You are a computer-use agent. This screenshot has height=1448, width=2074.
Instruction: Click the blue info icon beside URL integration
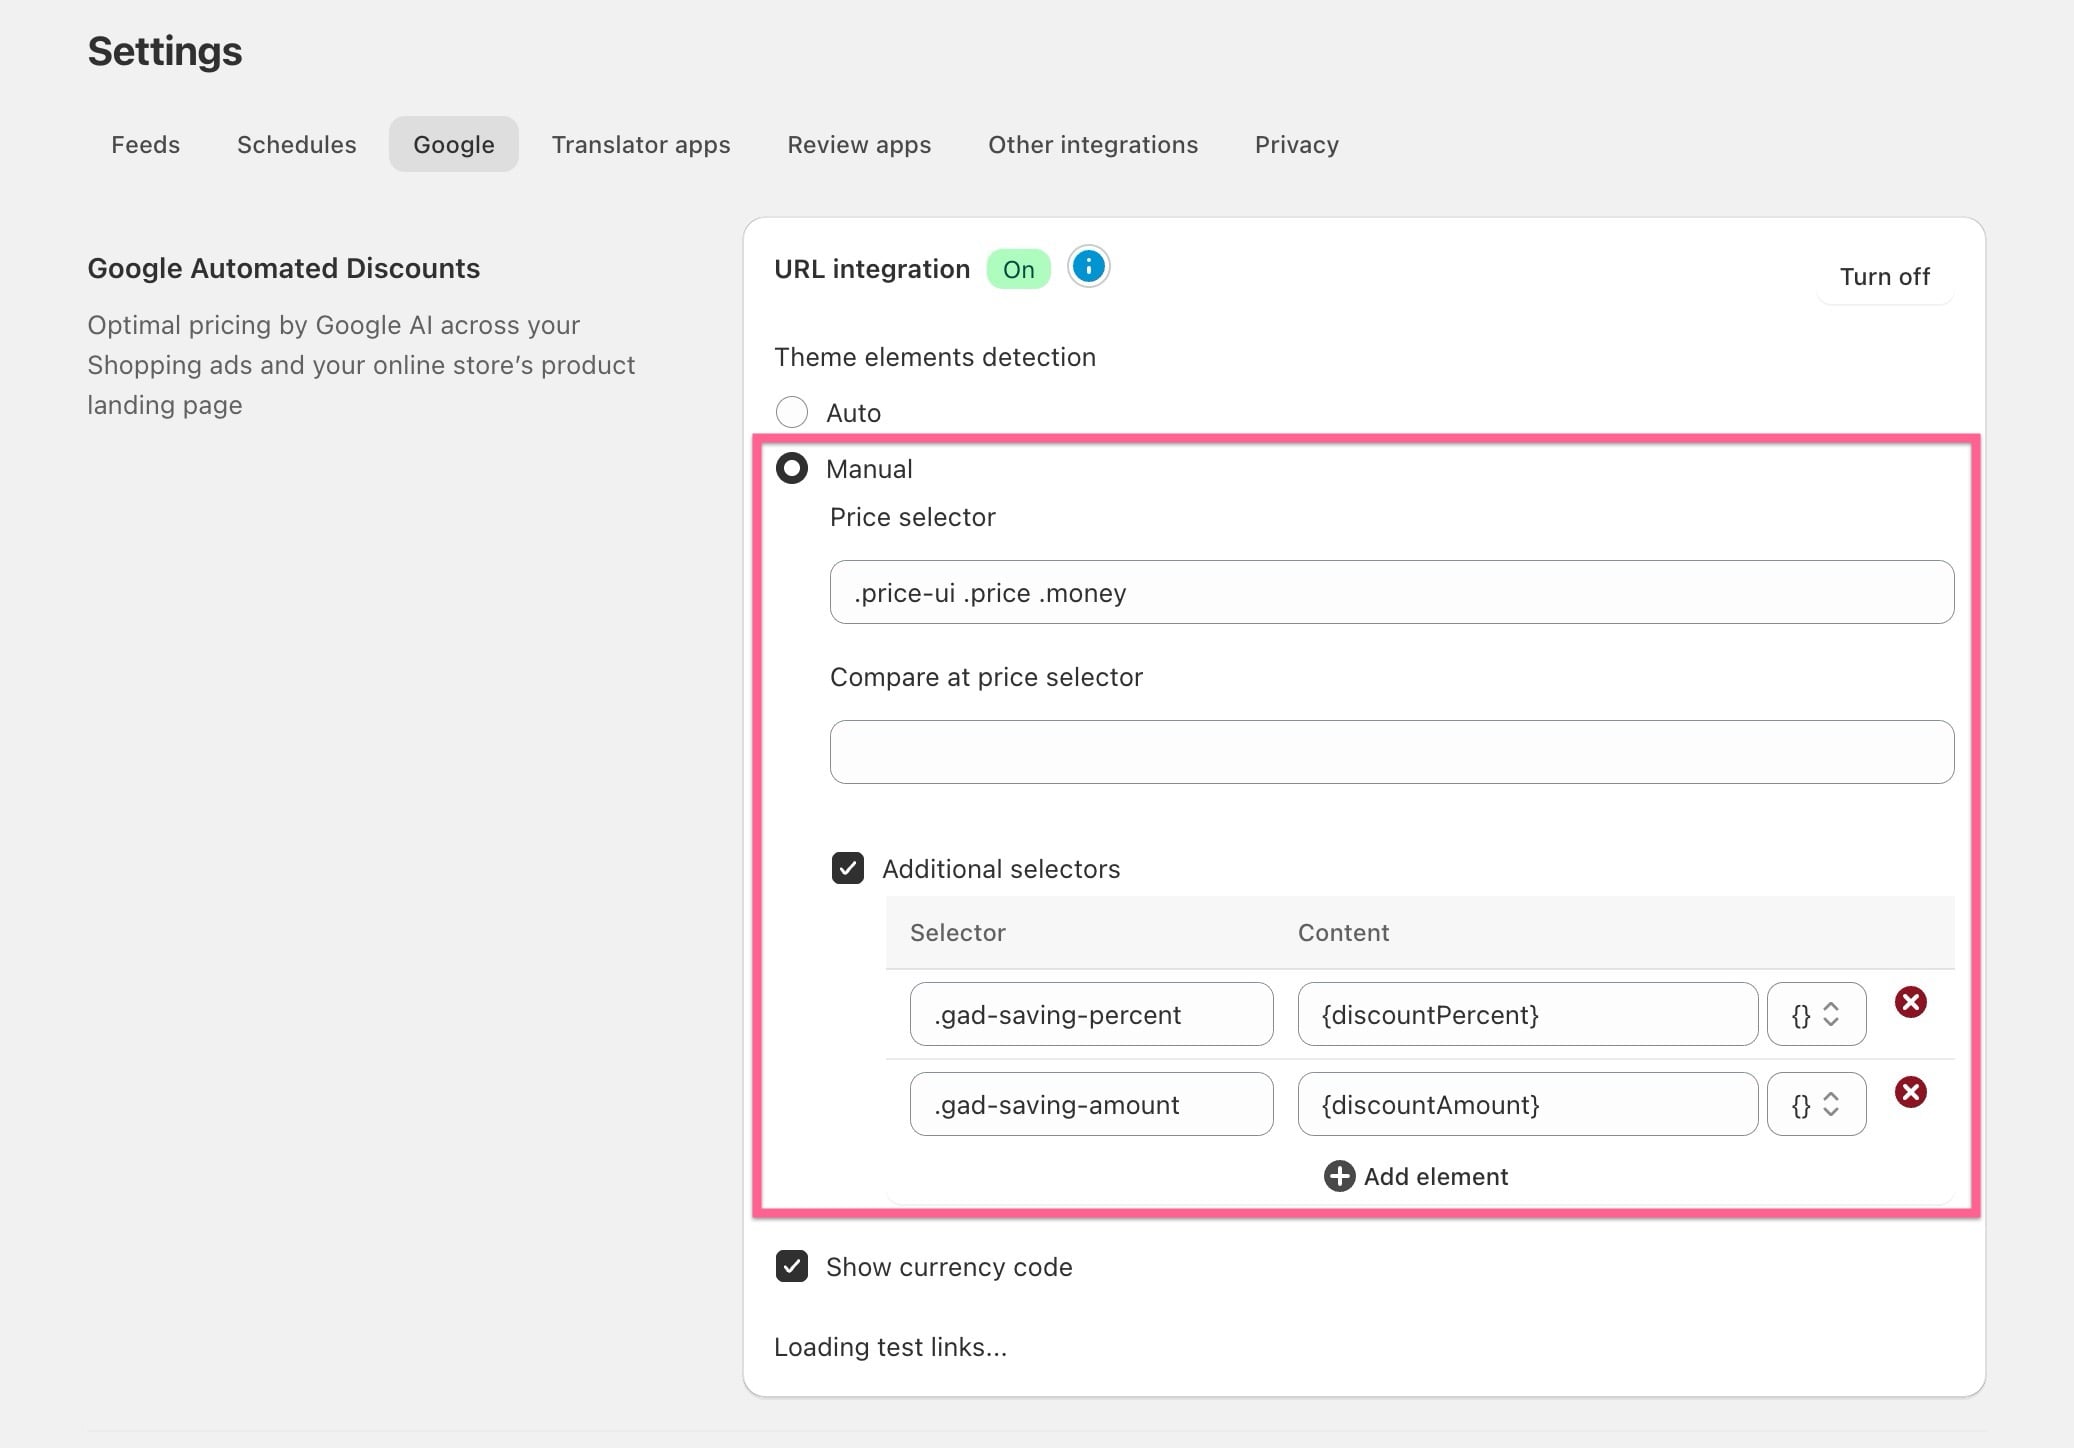pos(1088,267)
